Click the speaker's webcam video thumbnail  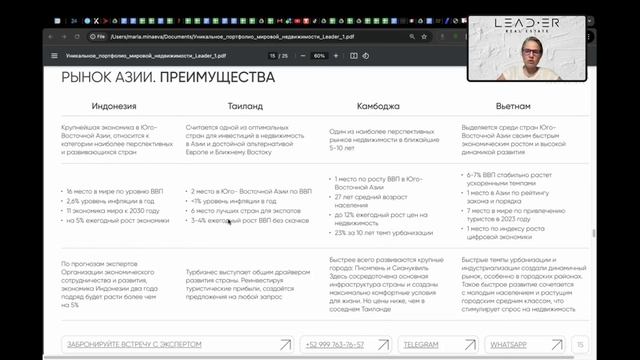tap(527, 49)
